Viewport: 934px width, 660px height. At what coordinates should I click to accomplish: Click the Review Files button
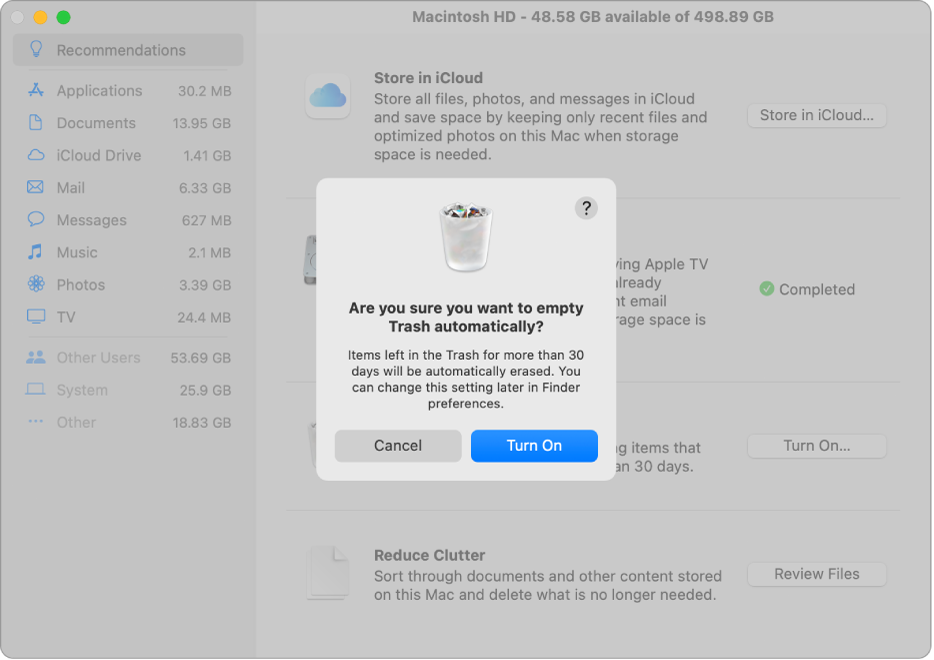pos(817,574)
